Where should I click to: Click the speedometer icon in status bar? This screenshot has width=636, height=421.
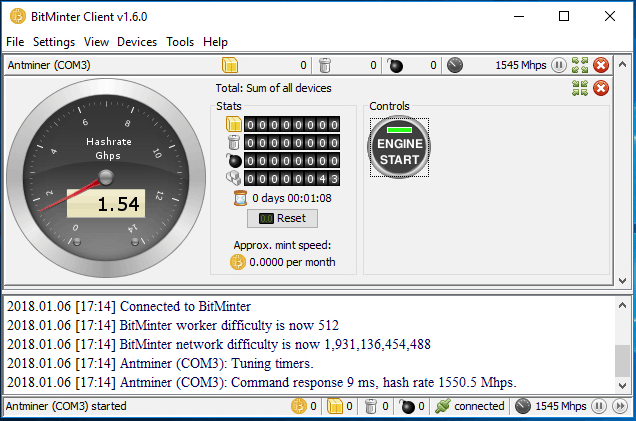[x=522, y=407]
